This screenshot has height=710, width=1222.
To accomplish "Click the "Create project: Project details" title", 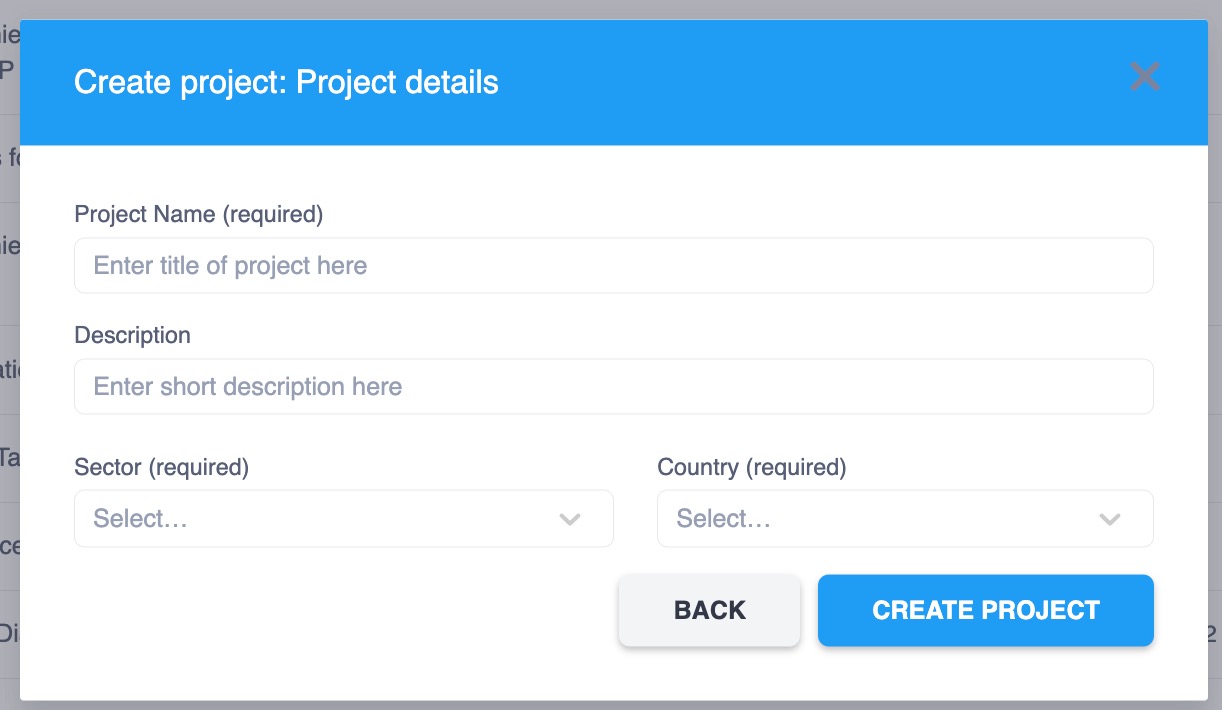I will (x=286, y=82).
